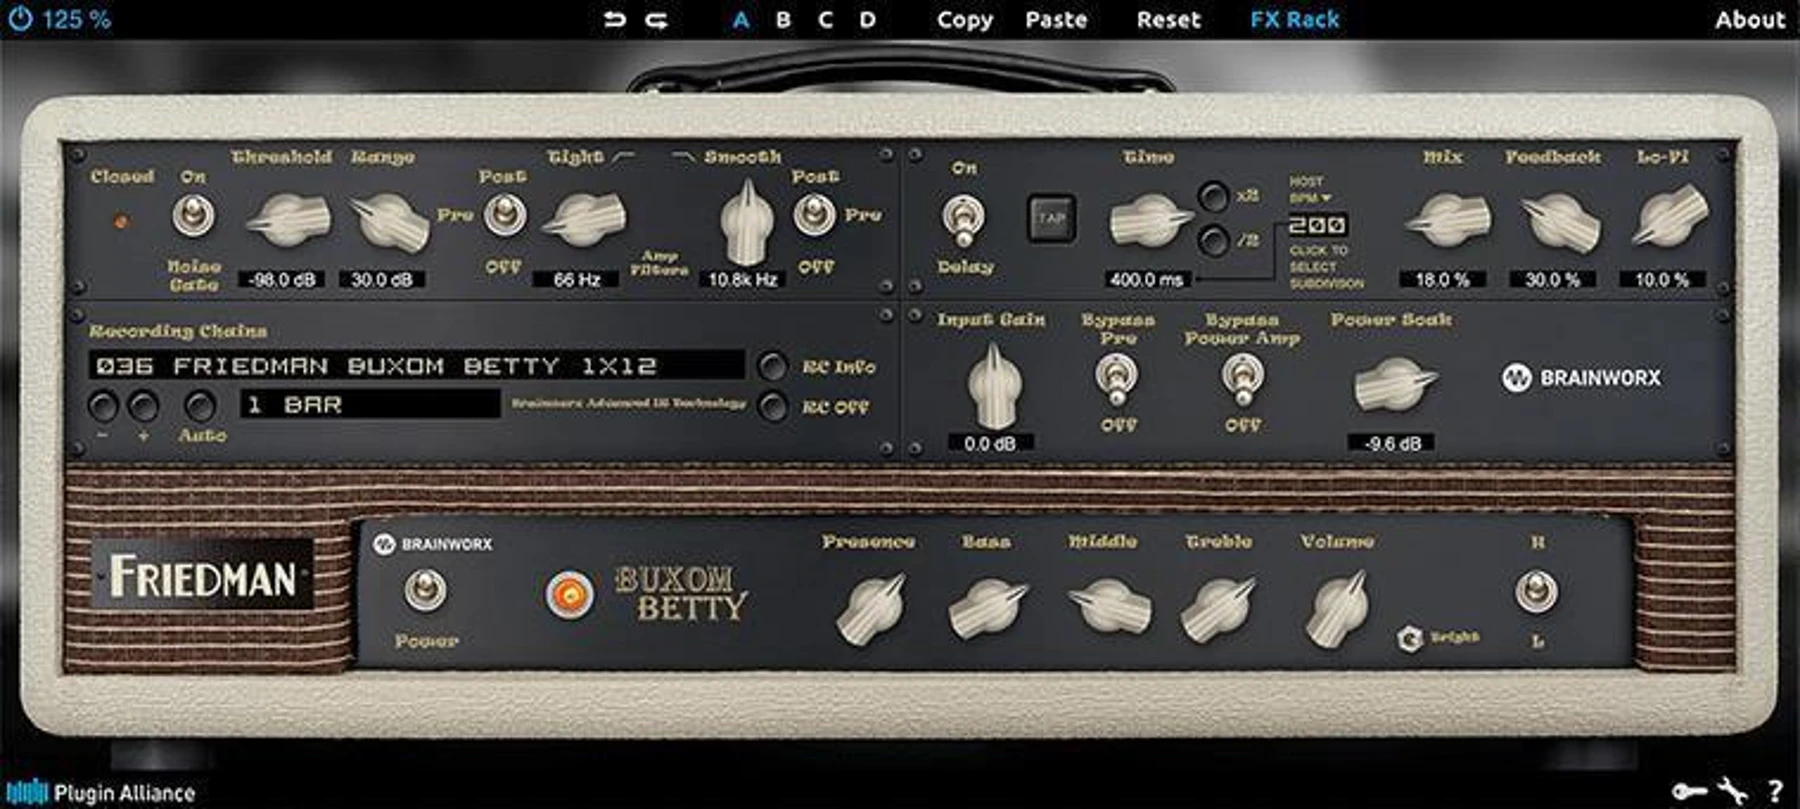
Task: Click the Copy button
Action: pyautogui.click(x=965, y=20)
